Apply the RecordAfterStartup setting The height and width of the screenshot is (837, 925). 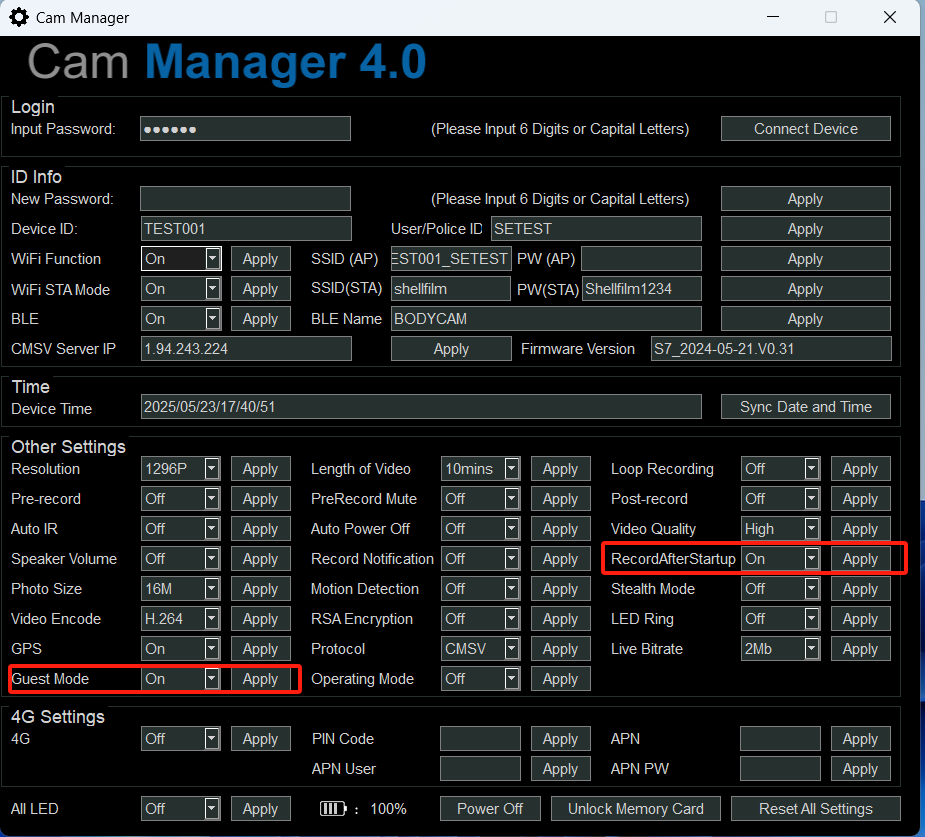pos(861,559)
